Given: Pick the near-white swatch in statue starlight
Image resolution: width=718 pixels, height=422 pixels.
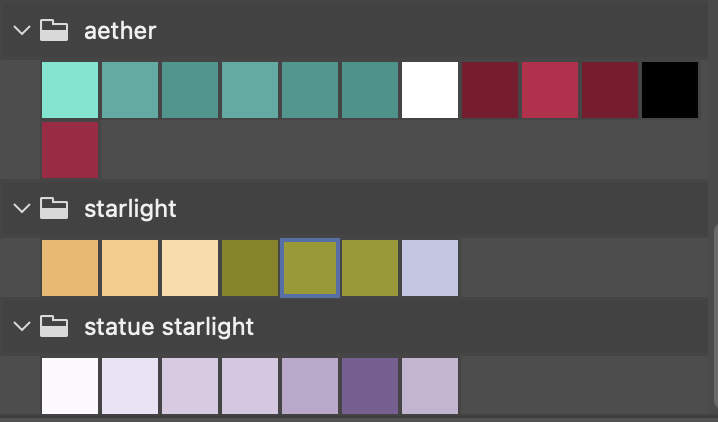Looking at the screenshot, I should coord(70,386).
